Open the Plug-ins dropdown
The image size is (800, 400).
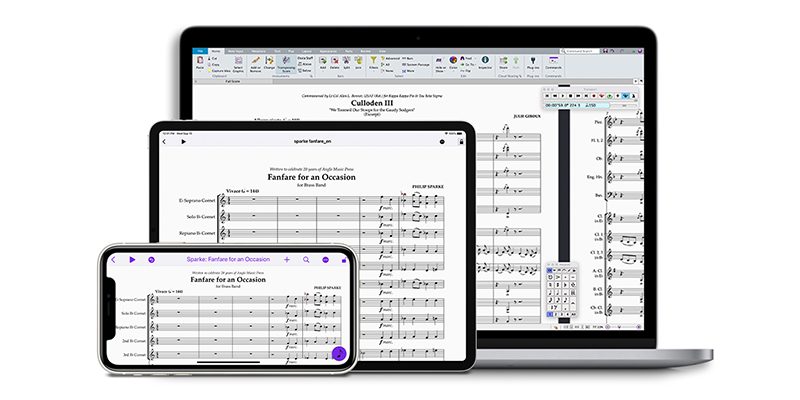533,64
